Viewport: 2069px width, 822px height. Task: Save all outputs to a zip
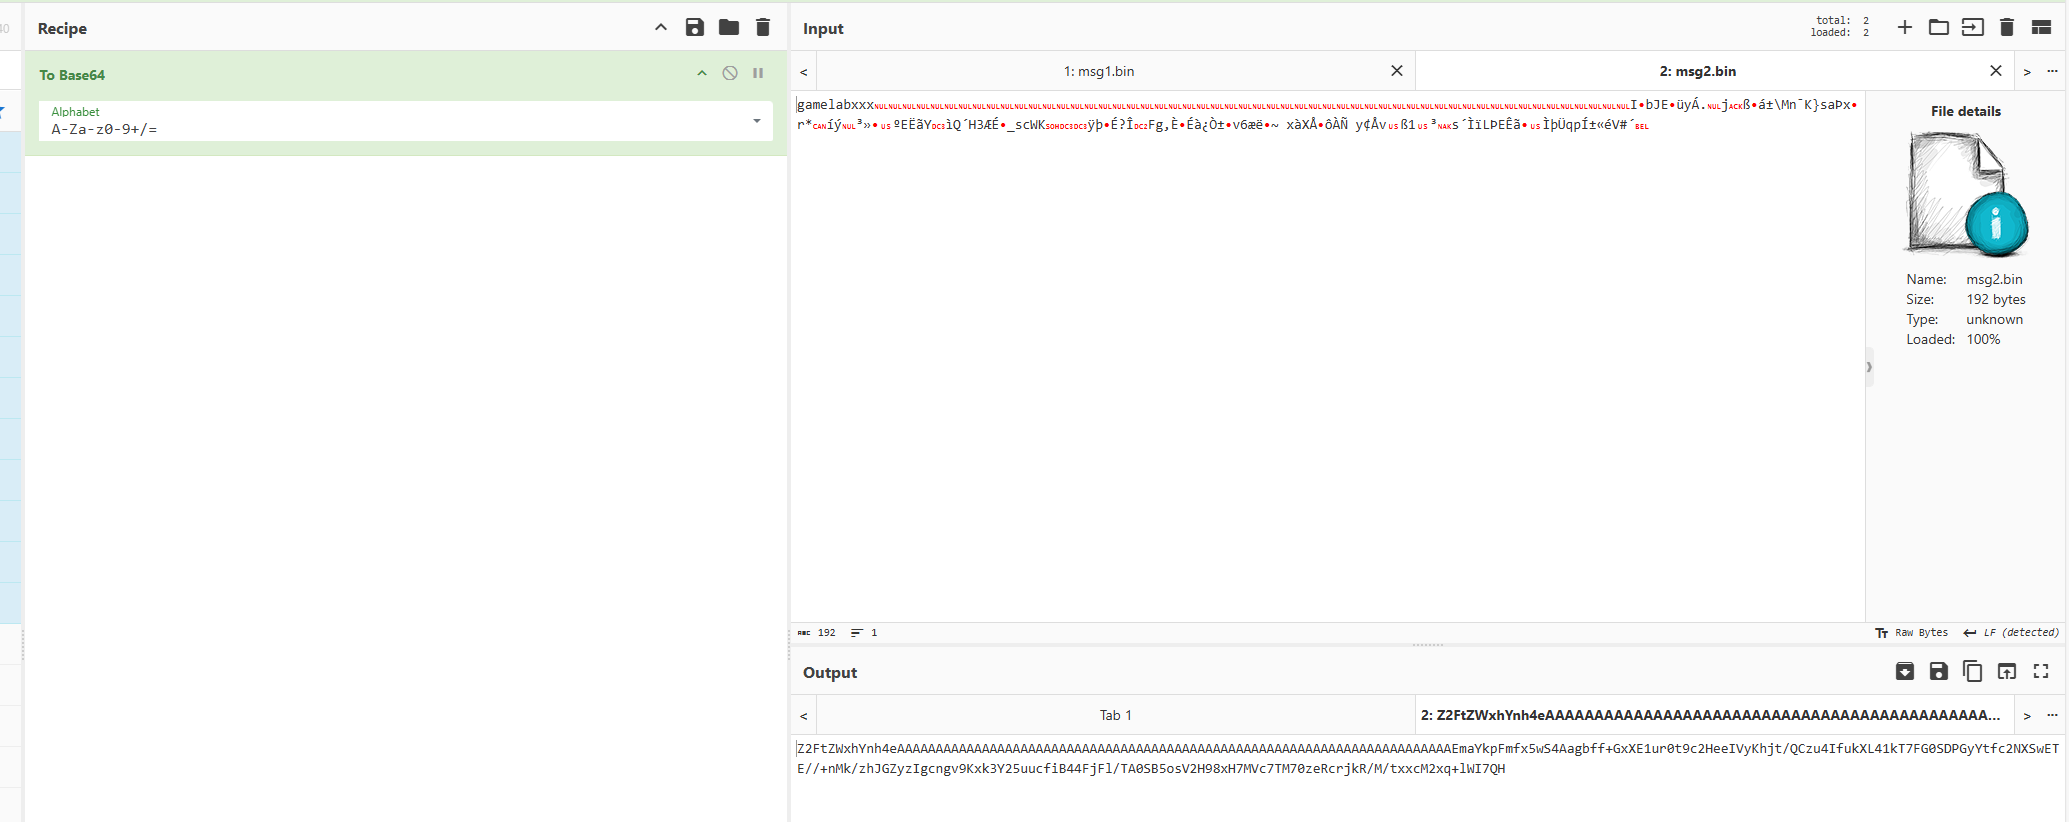pyautogui.click(x=1905, y=672)
